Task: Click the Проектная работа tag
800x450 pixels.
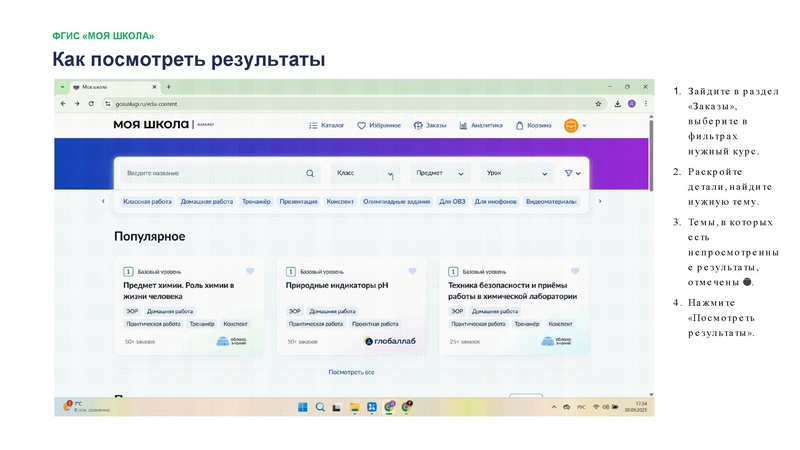Action: click(375, 324)
